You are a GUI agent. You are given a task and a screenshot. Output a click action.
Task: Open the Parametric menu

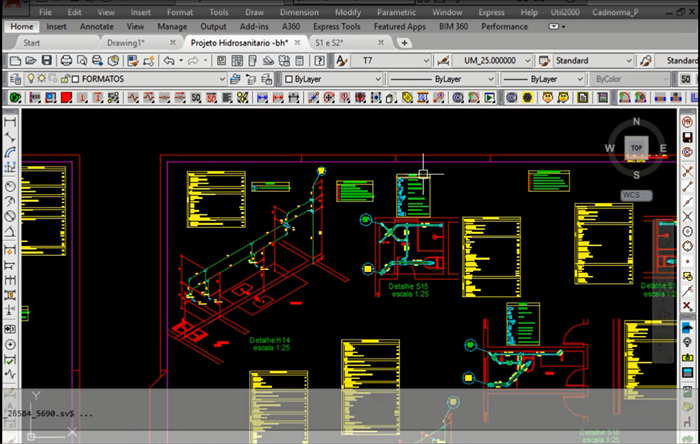396,12
